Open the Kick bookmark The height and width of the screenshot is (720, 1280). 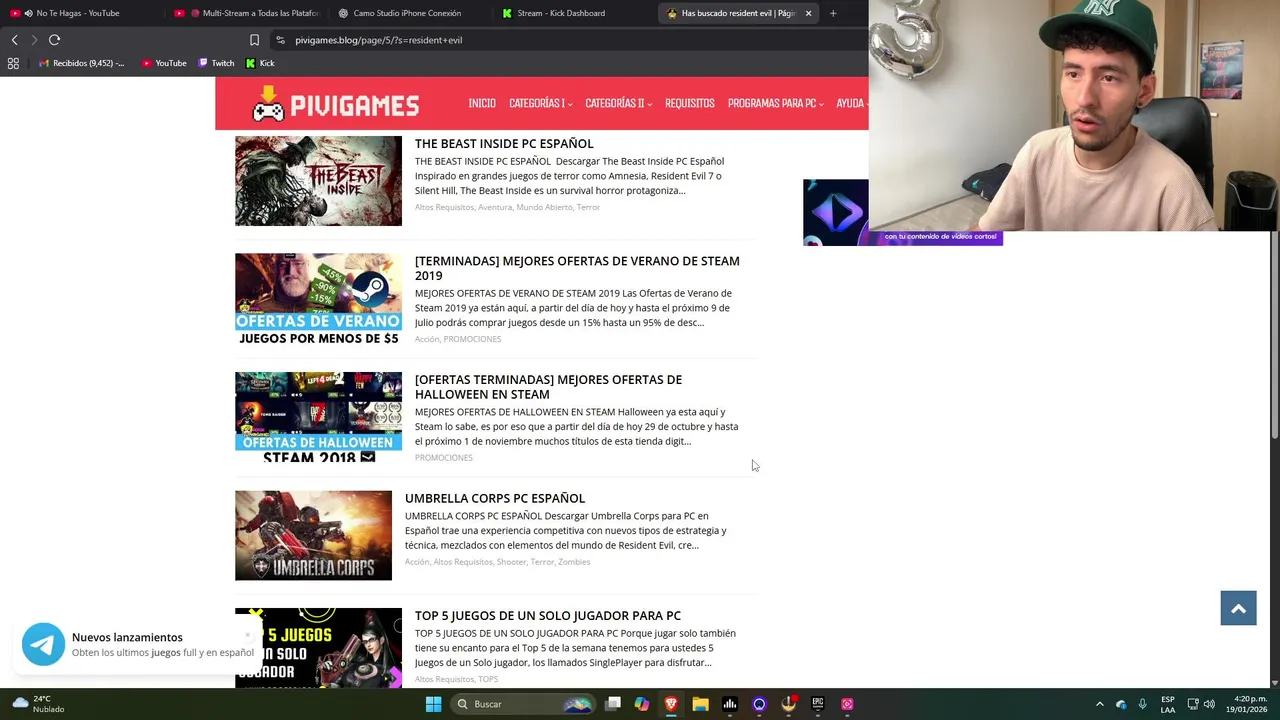click(x=260, y=63)
